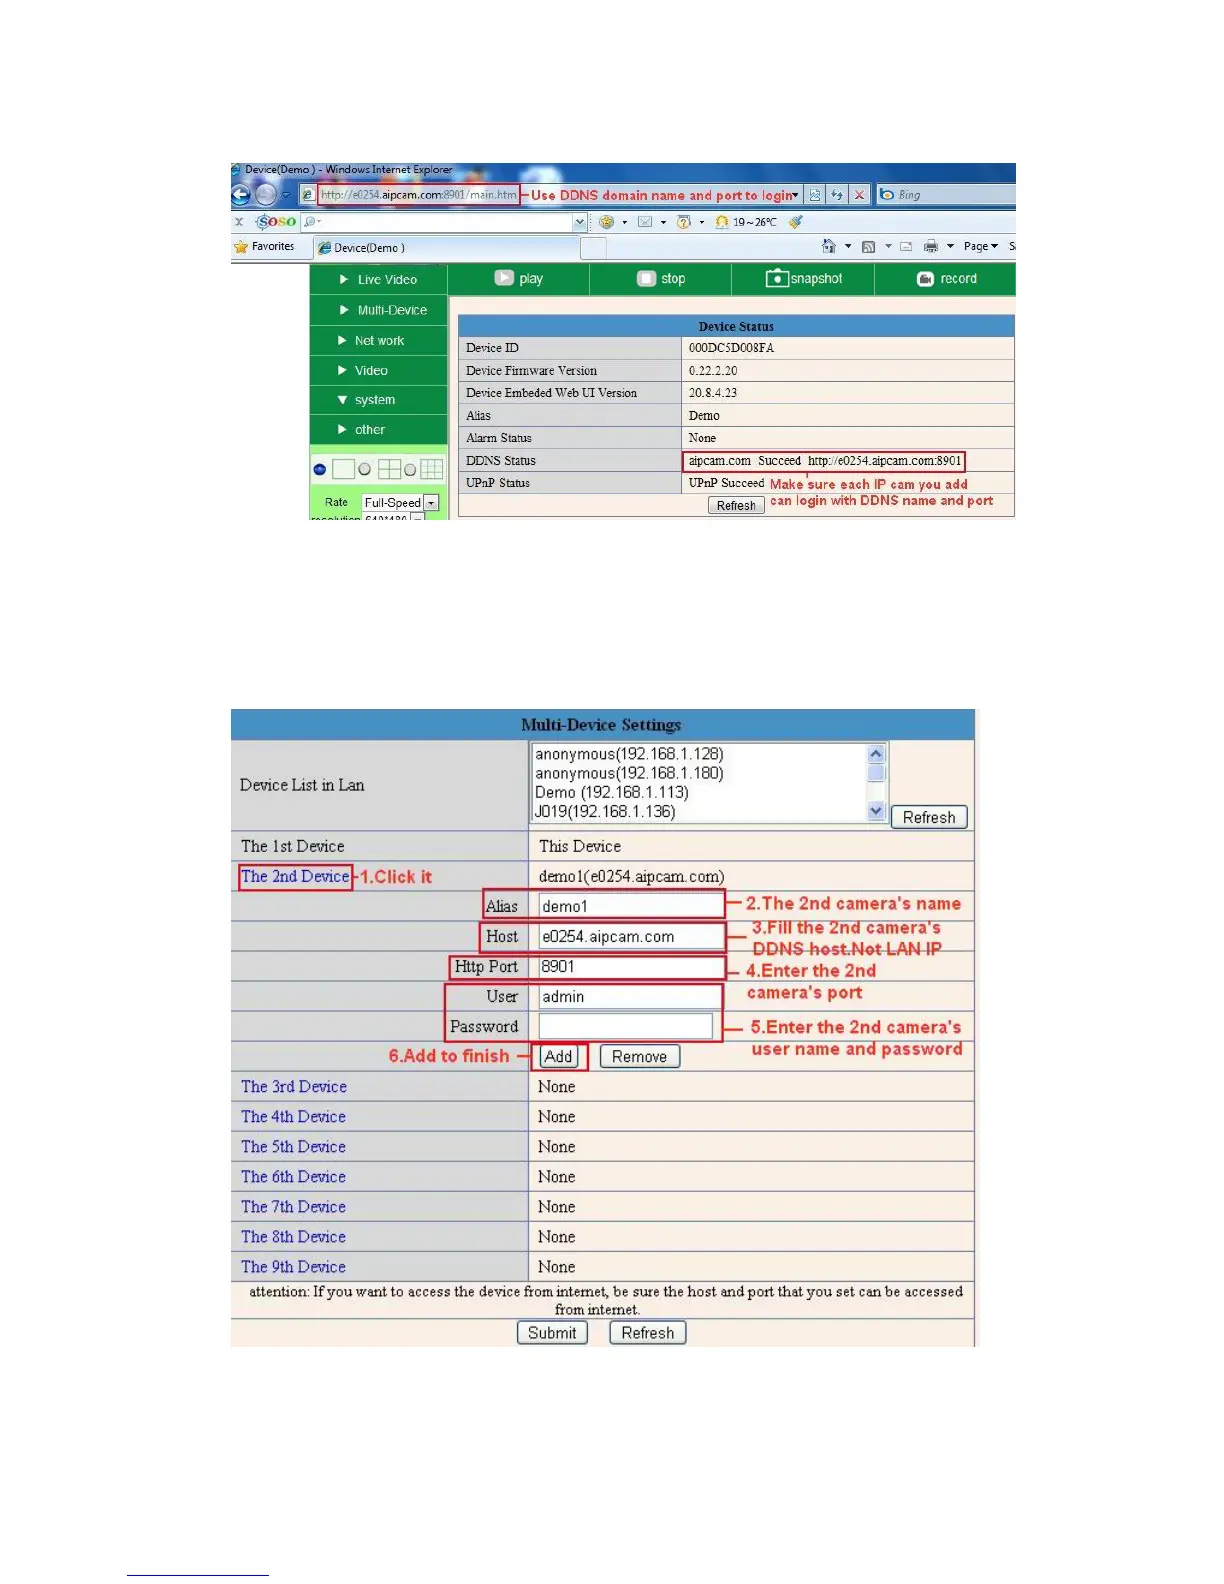Expand the Multi-Device menu
1224x1584 pixels.
(378, 310)
